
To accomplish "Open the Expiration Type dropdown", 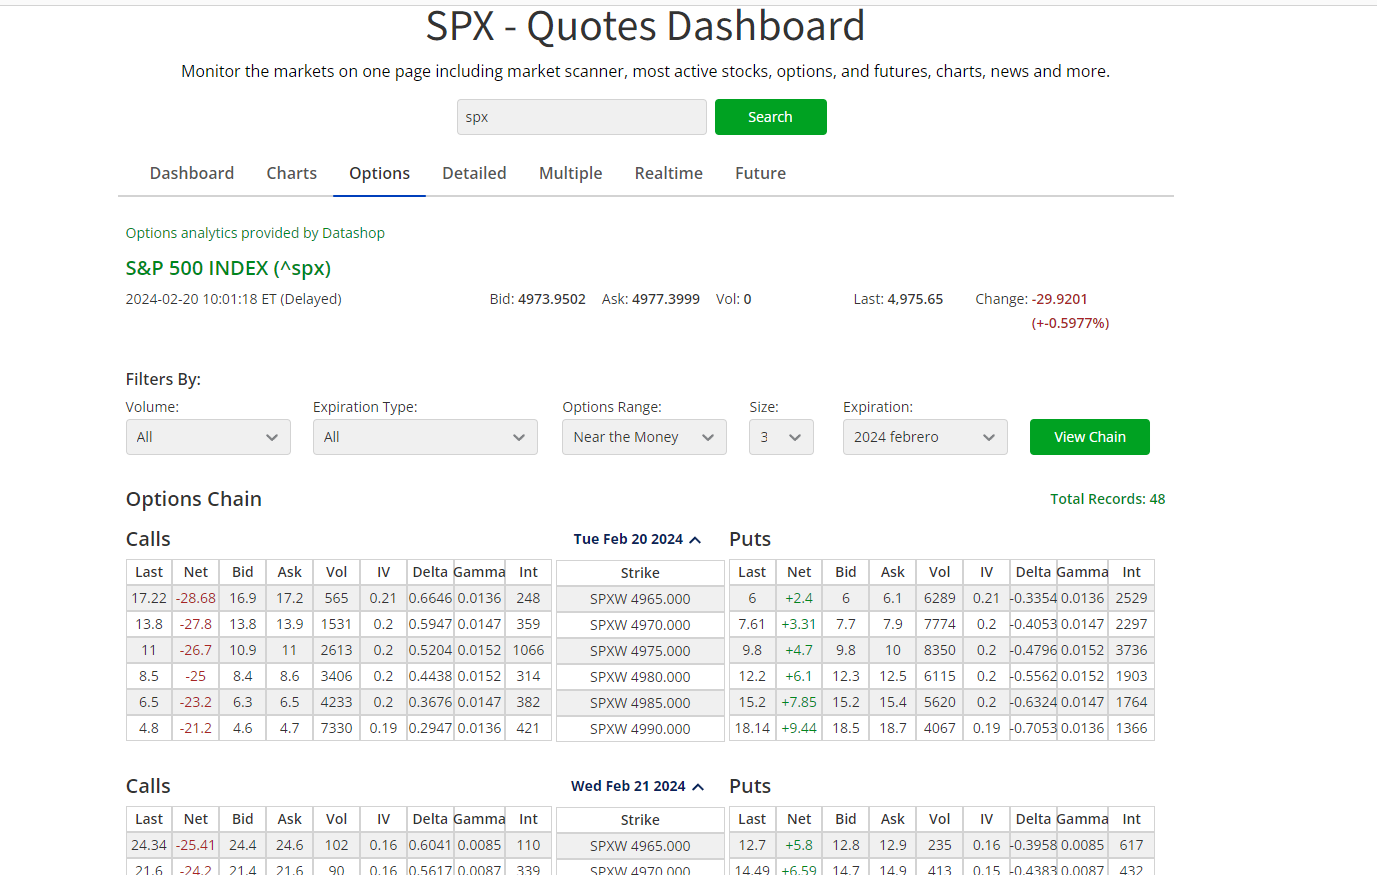I will (425, 437).
